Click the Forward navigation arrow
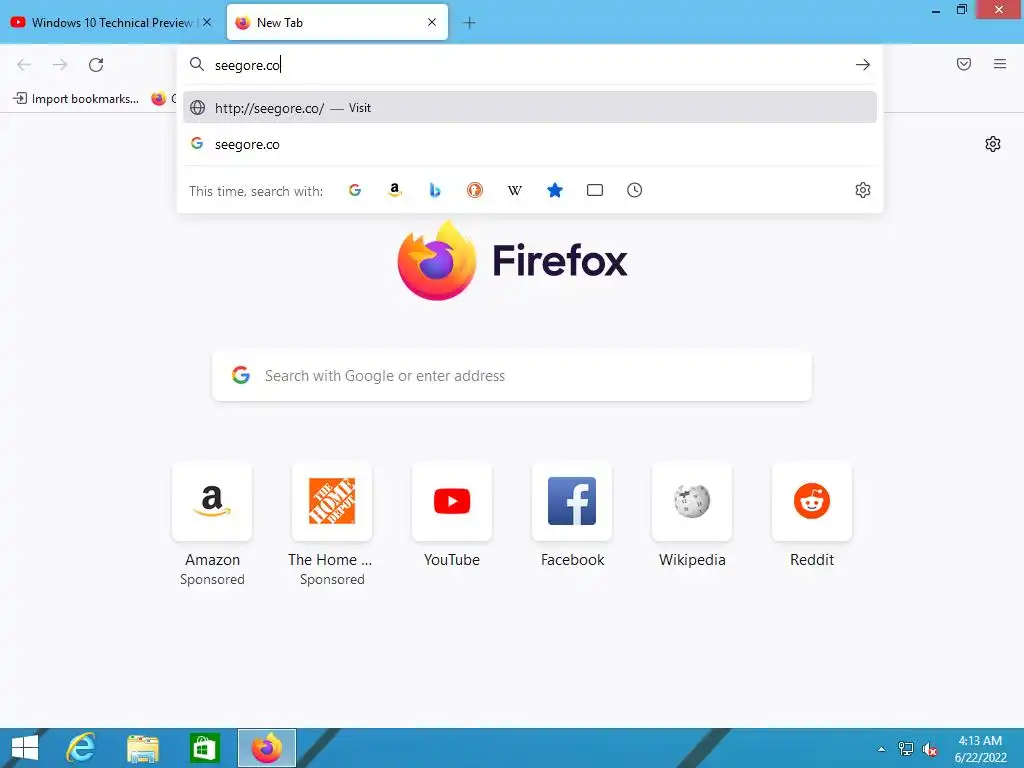The width and height of the screenshot is (1024, 768). [60, 65]
